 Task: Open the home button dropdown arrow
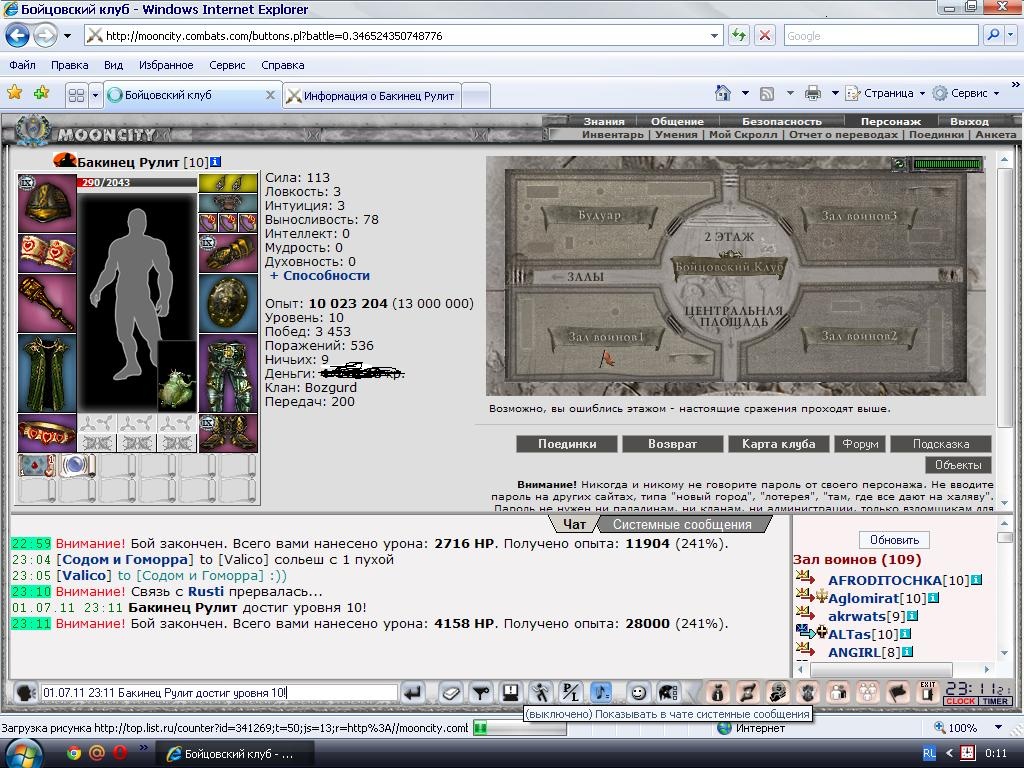pyautogui.click(x=745, y=93)
